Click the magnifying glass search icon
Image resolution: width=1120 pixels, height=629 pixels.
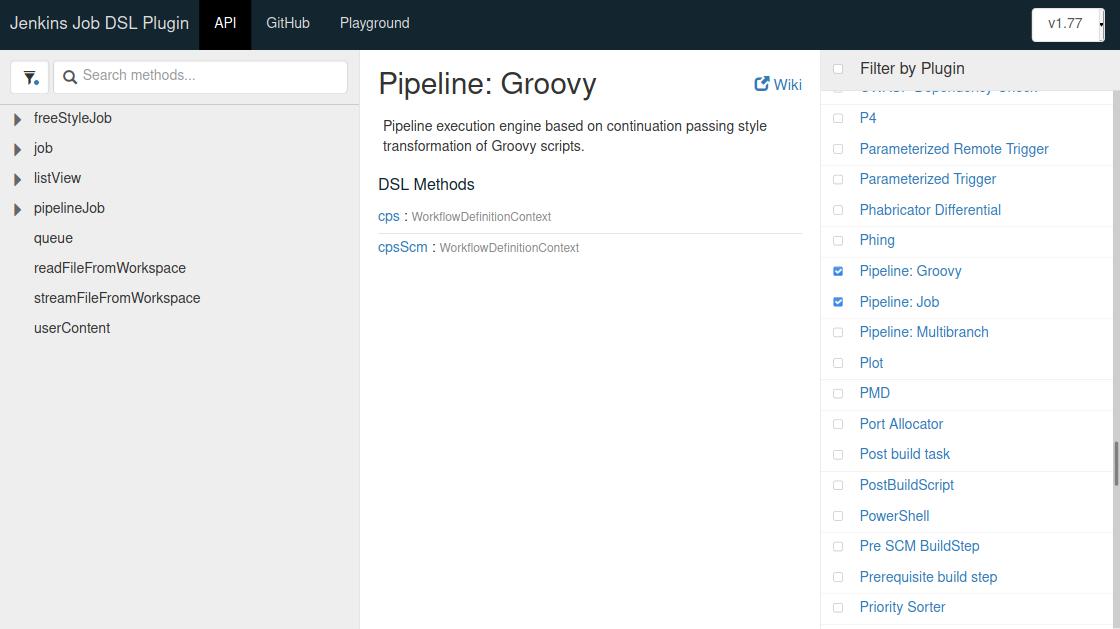70,77
